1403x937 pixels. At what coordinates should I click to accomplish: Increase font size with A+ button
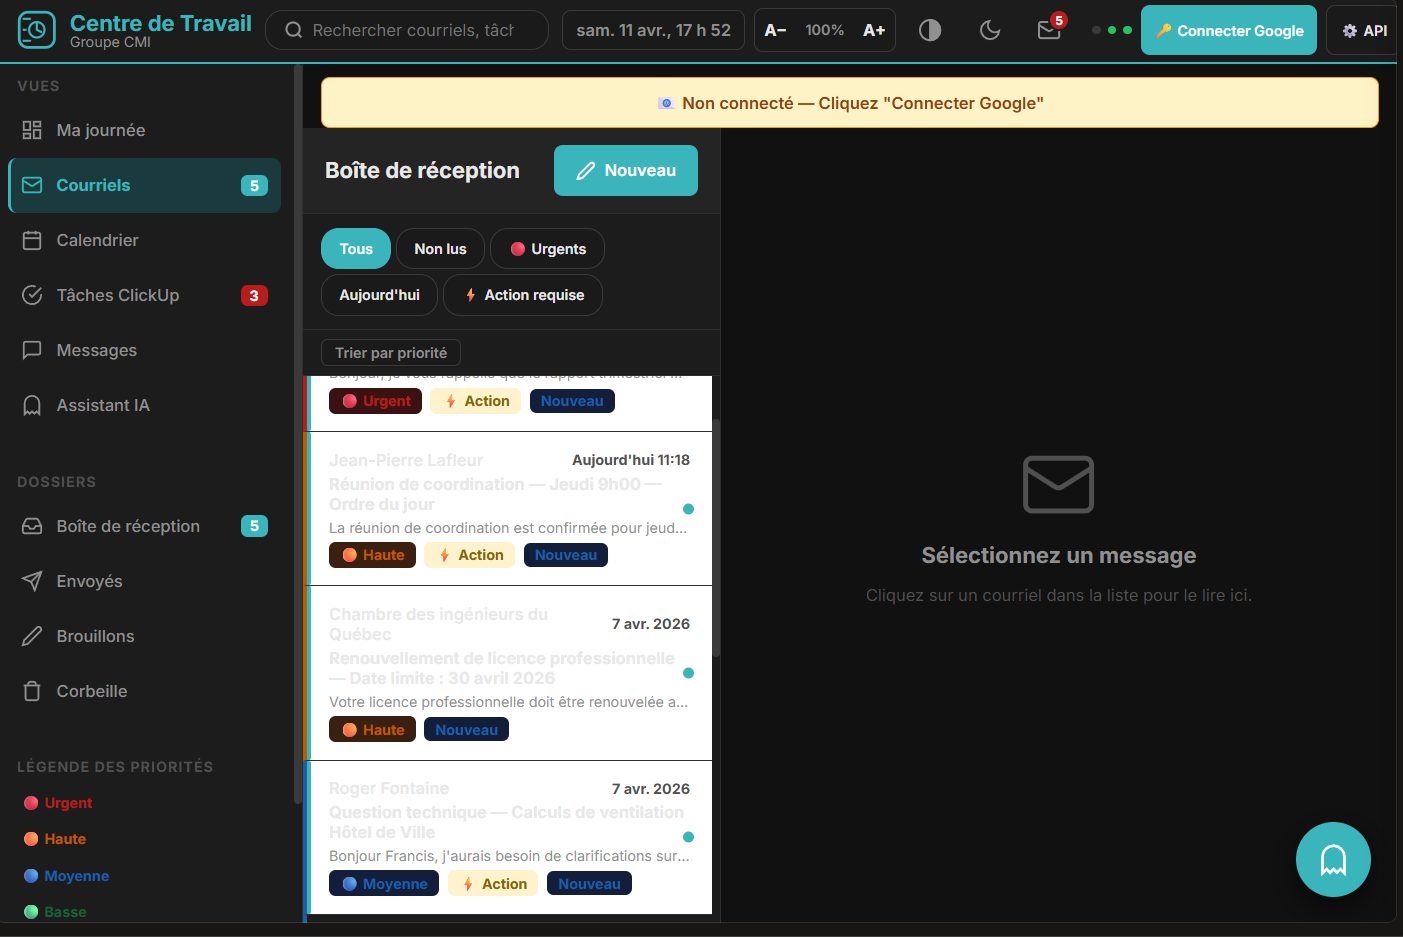[874, 30]
